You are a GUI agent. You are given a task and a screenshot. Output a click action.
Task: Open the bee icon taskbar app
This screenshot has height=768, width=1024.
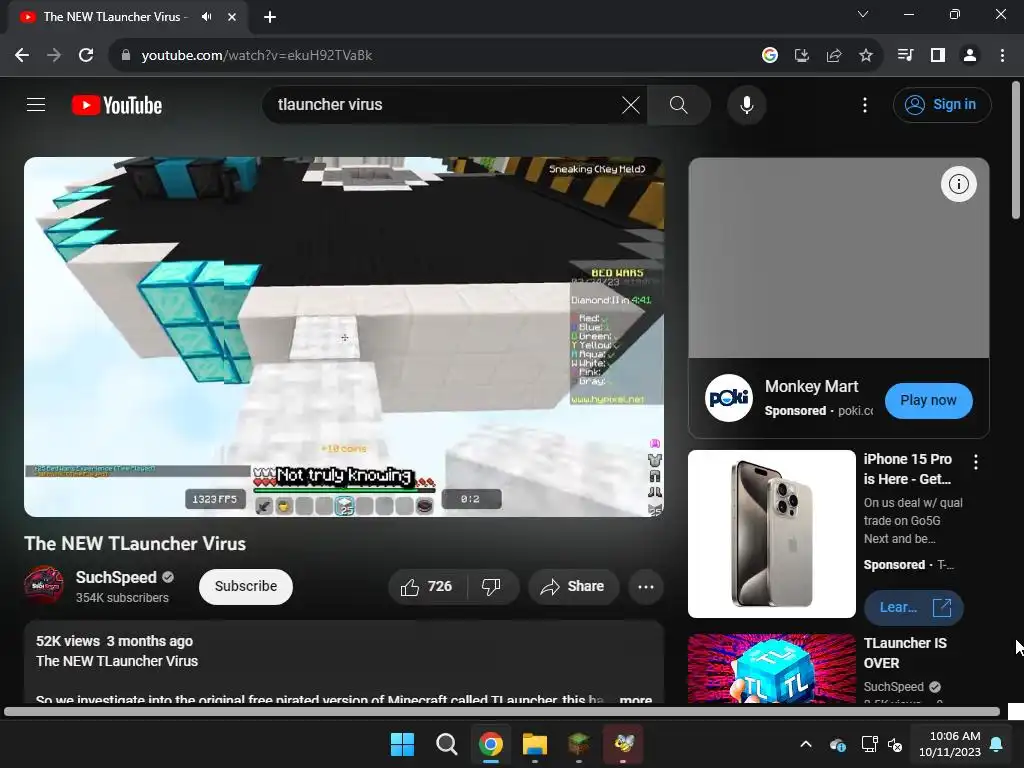click(623, 744)
